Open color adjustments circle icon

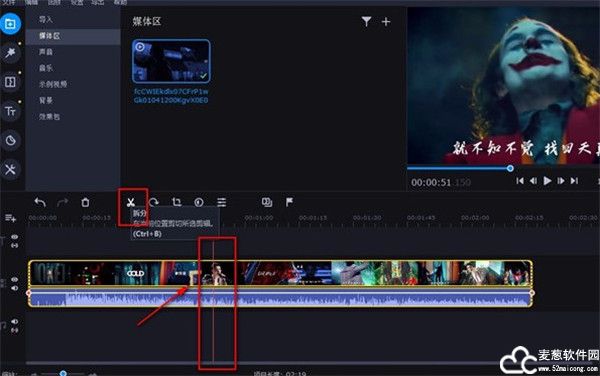[199, 202]
